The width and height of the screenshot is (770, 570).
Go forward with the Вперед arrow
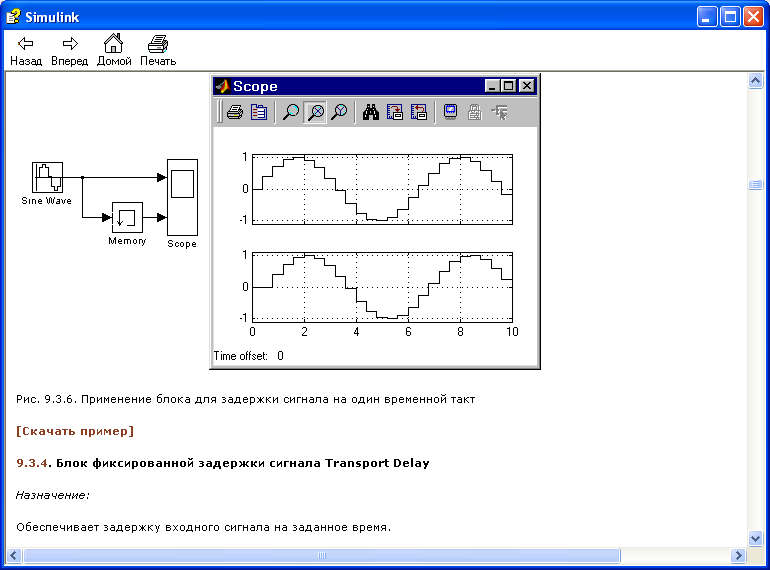[x=69, y=50]
